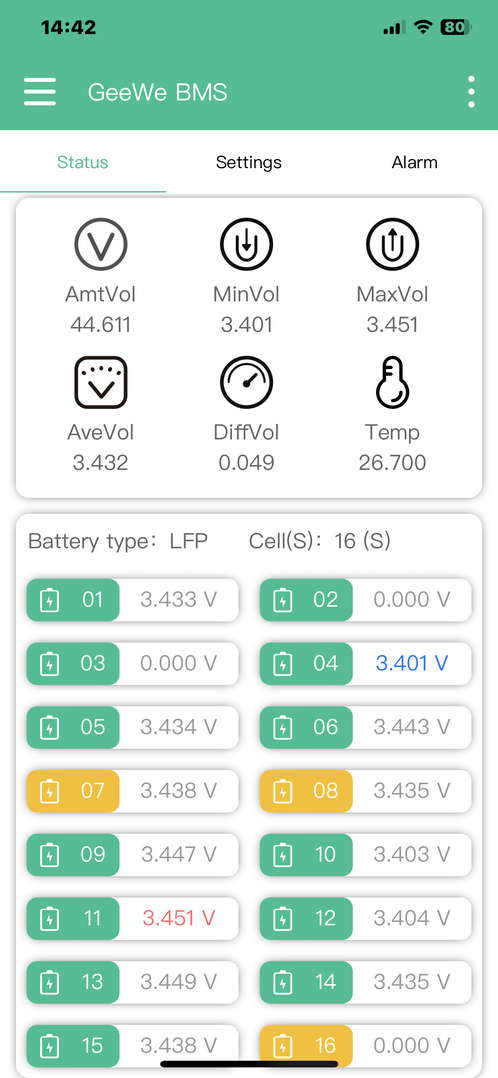Tap the AveVol gauge icon
The width and height of the screenshot is (498, 1078).
(x=100, y=382)
